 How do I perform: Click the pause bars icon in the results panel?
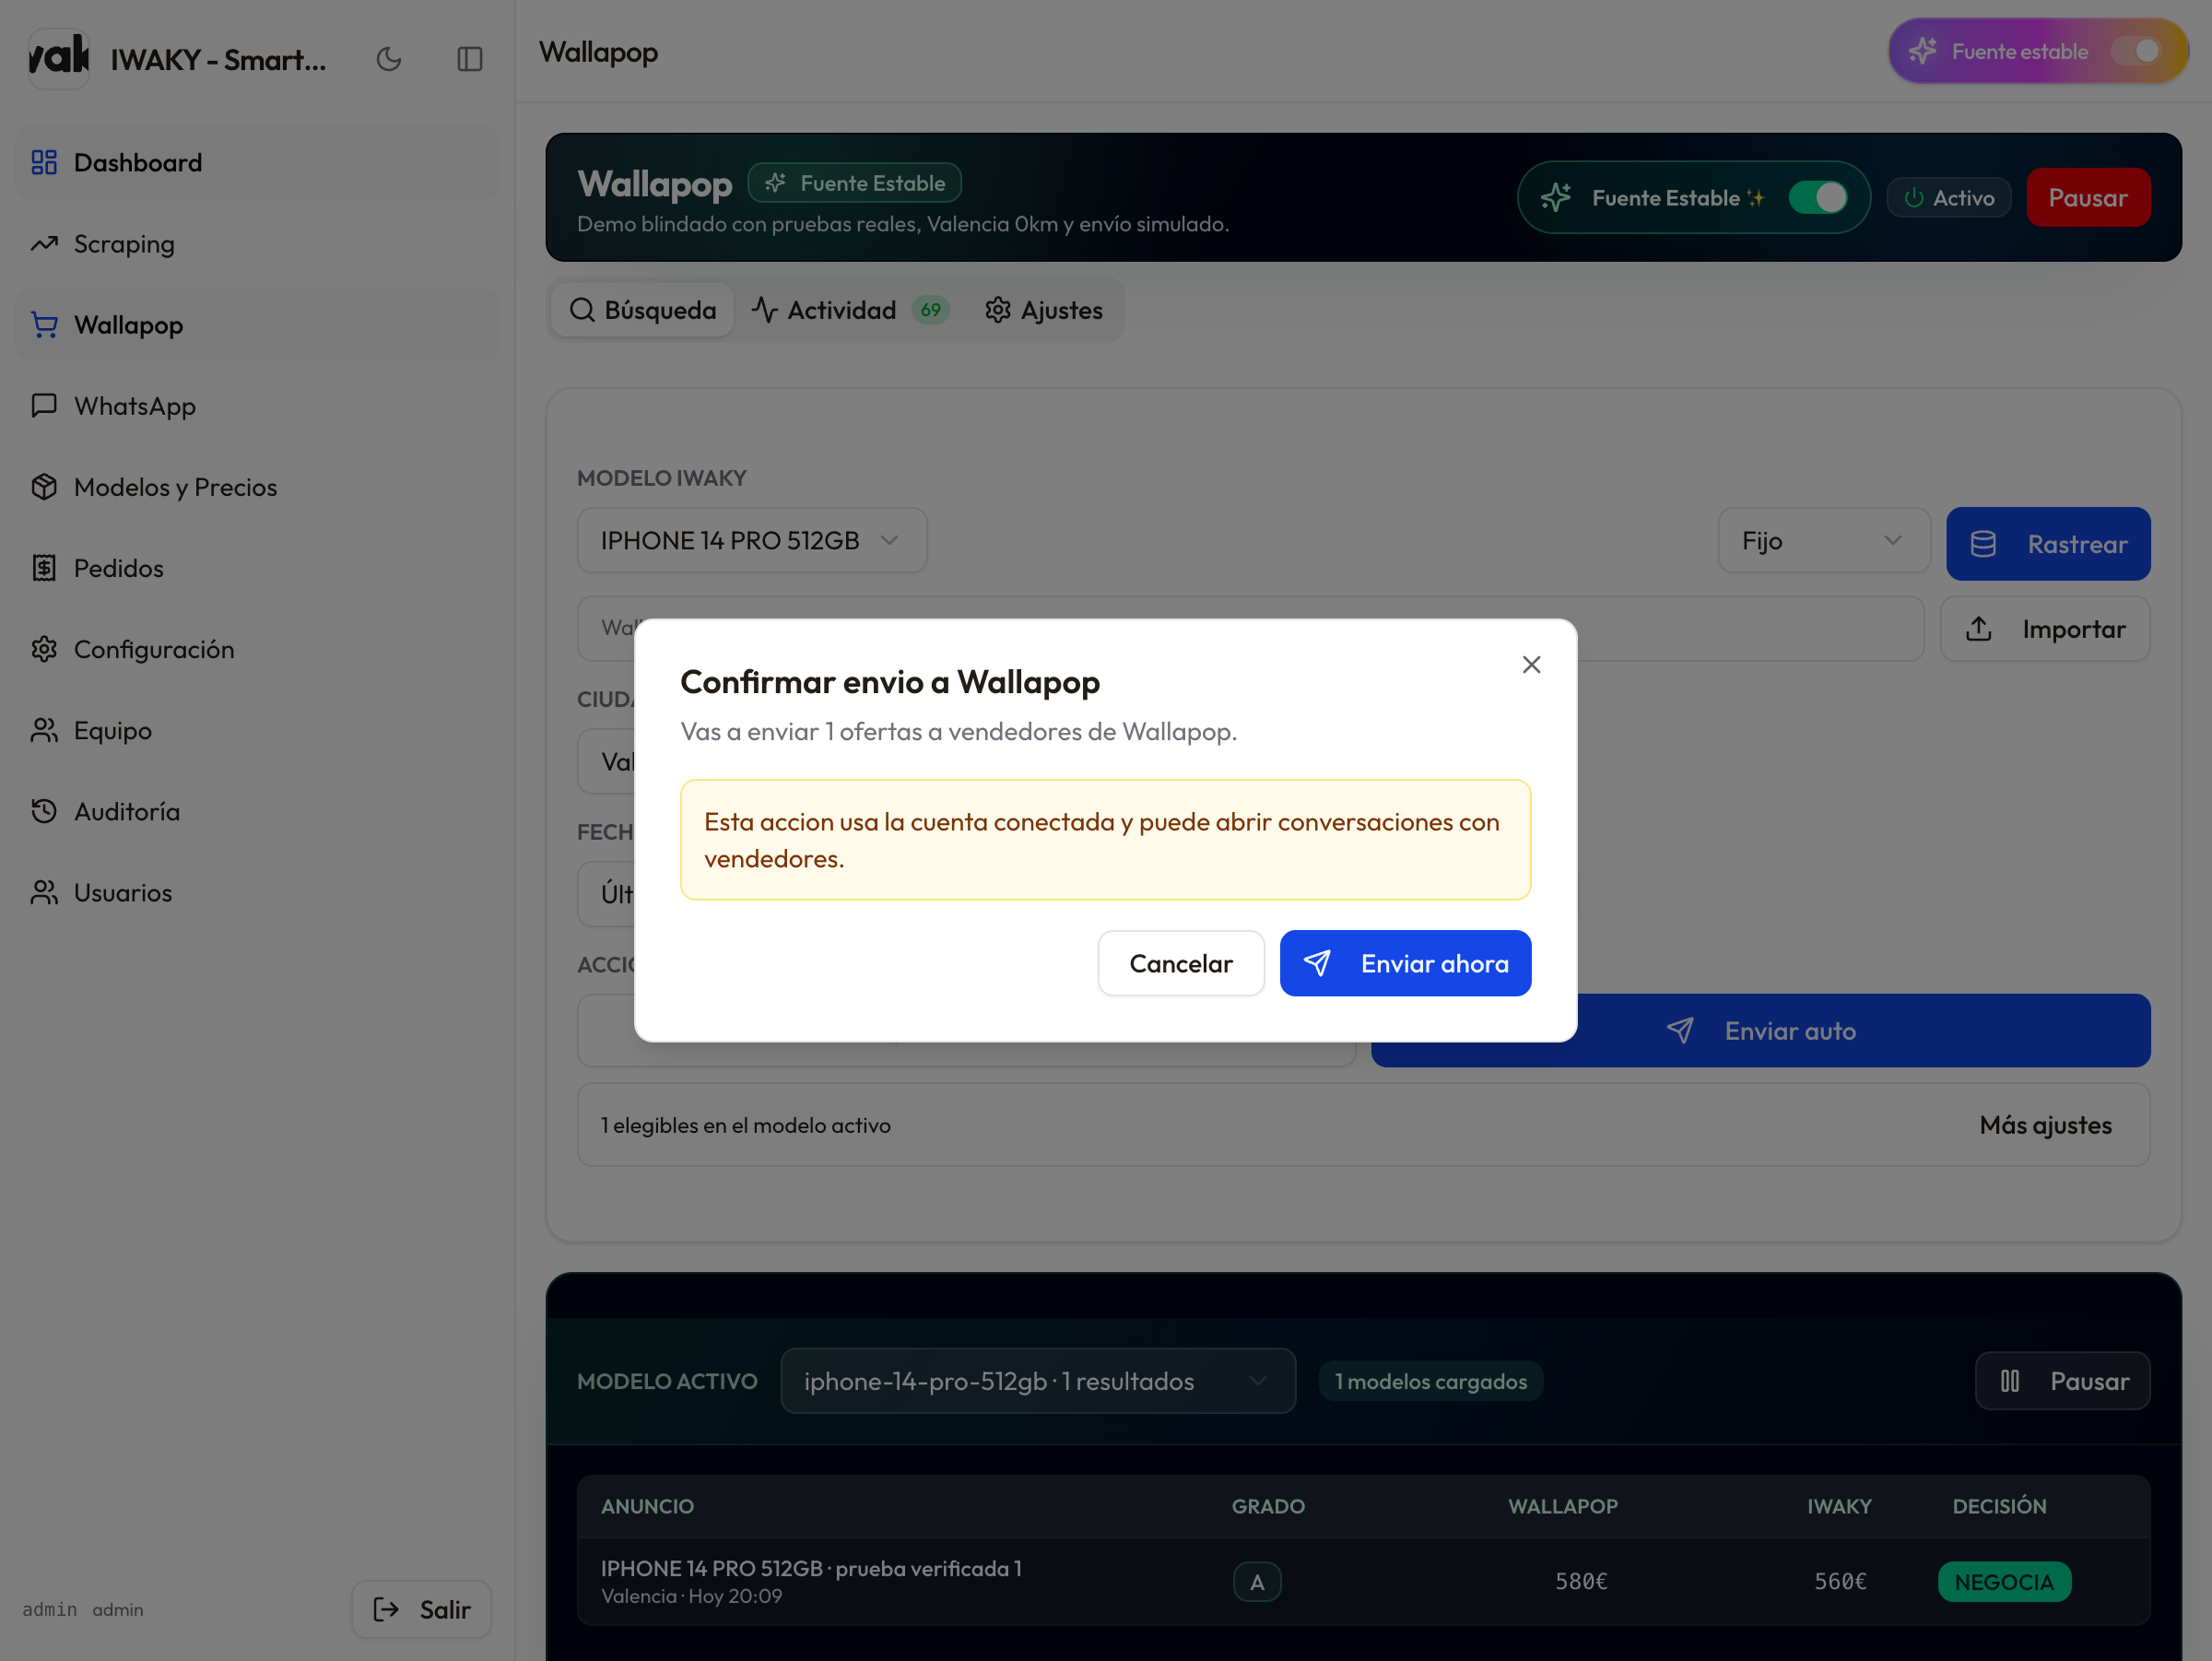[x=2010, y=1381]
